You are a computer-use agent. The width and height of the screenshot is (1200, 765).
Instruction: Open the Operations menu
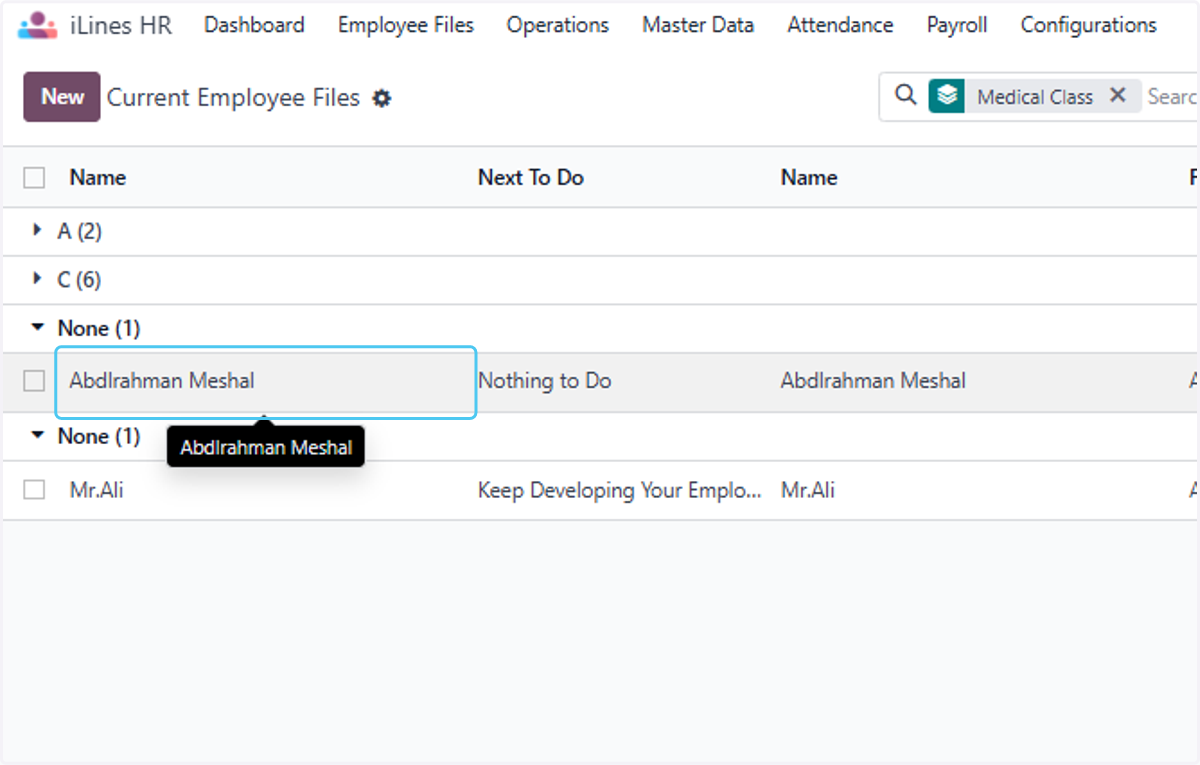[558, 25]
